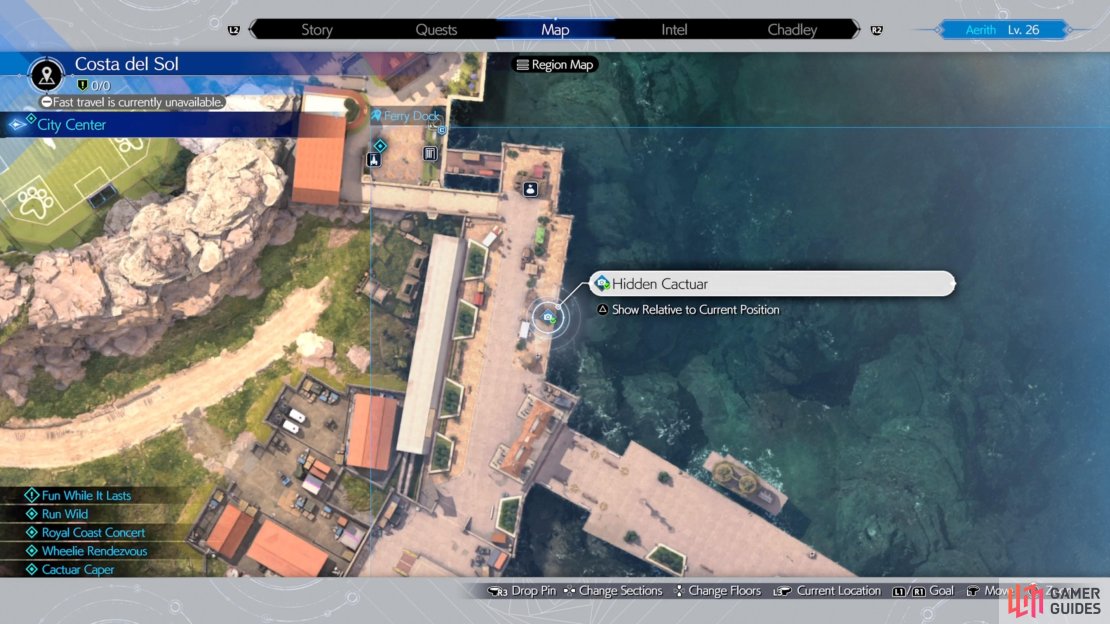The width and height of the screenshot is (1110, 624).
Task: Click the Hidden Cactuar tooltip label
Action: pyautogui.click(x=772, y=284)
